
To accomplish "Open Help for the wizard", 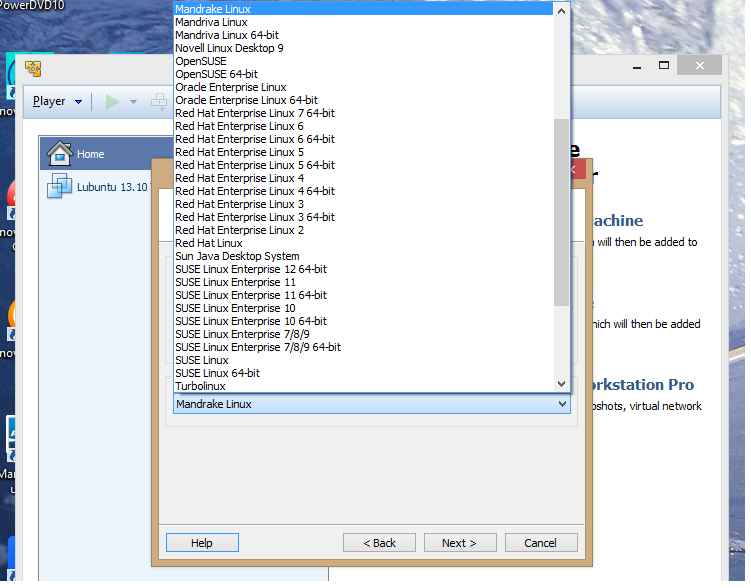I will tap(202, 543).
